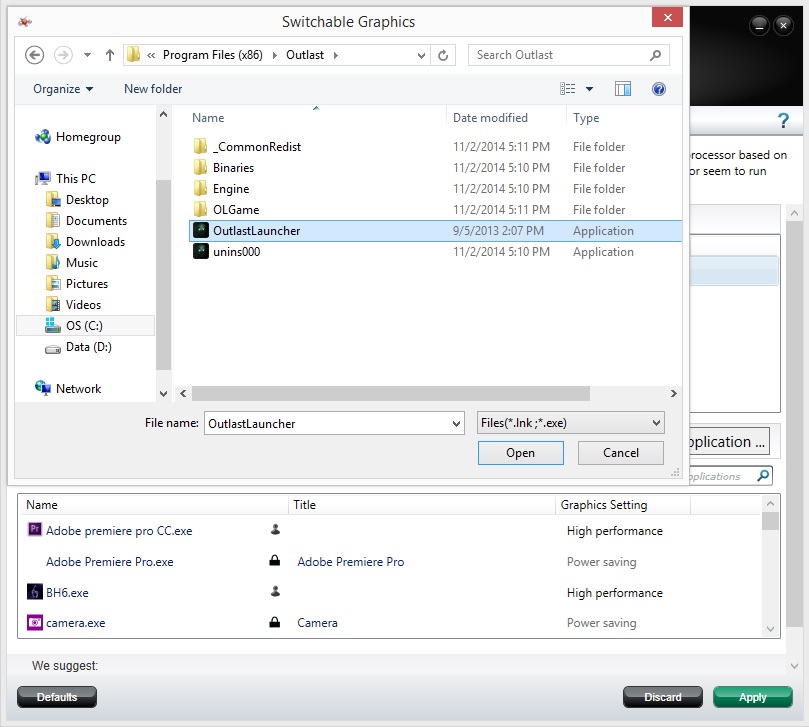Click nav pane scroll up arrow

tap(163, 115)
